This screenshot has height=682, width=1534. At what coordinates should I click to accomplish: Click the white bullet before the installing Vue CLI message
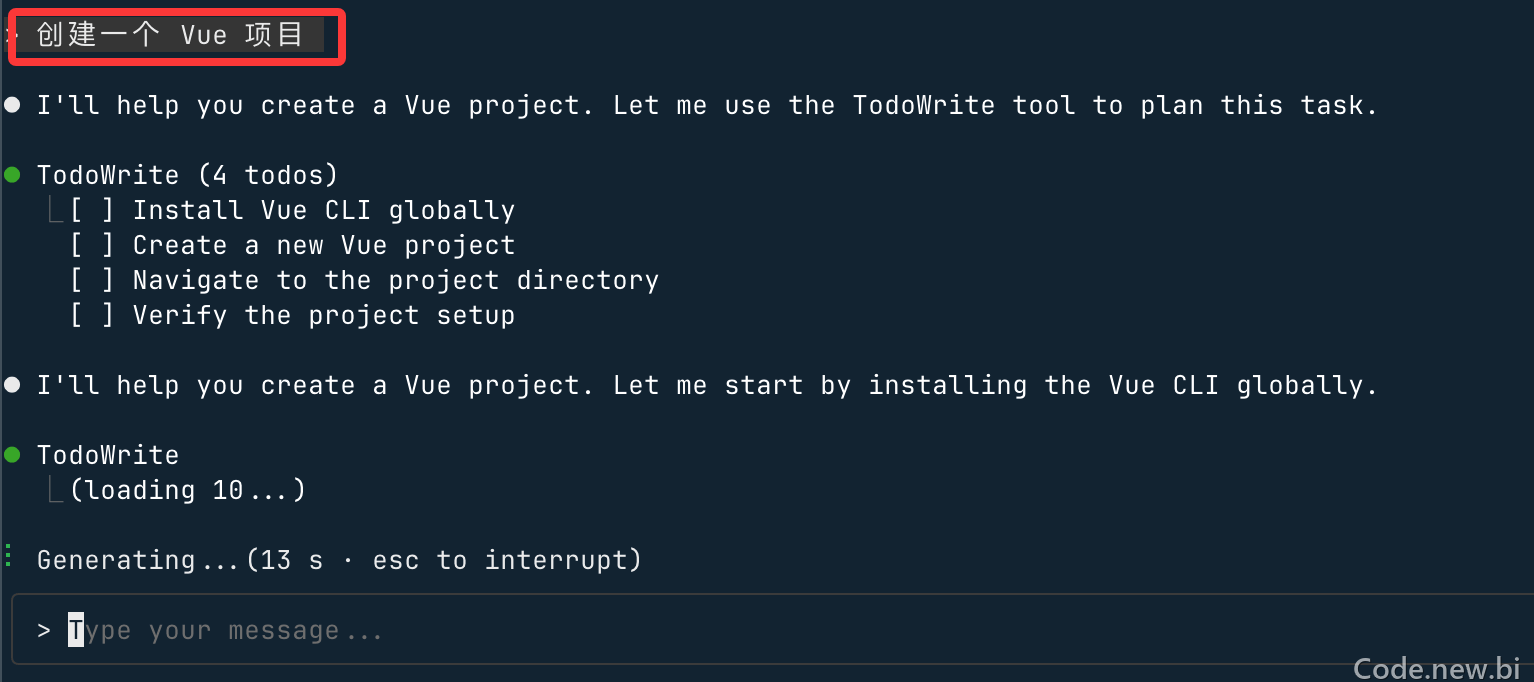click(x=12, y=385)
